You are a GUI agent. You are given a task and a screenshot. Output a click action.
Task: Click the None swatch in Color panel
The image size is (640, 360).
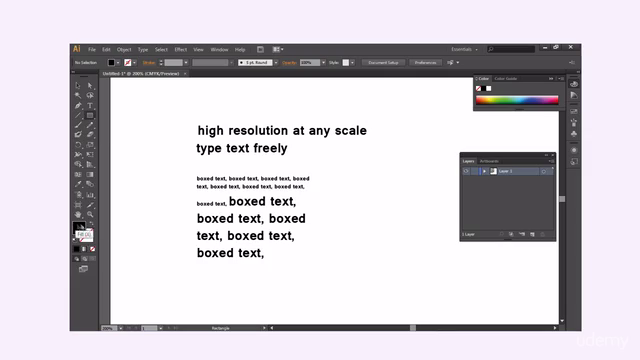(x=478, y=88)
